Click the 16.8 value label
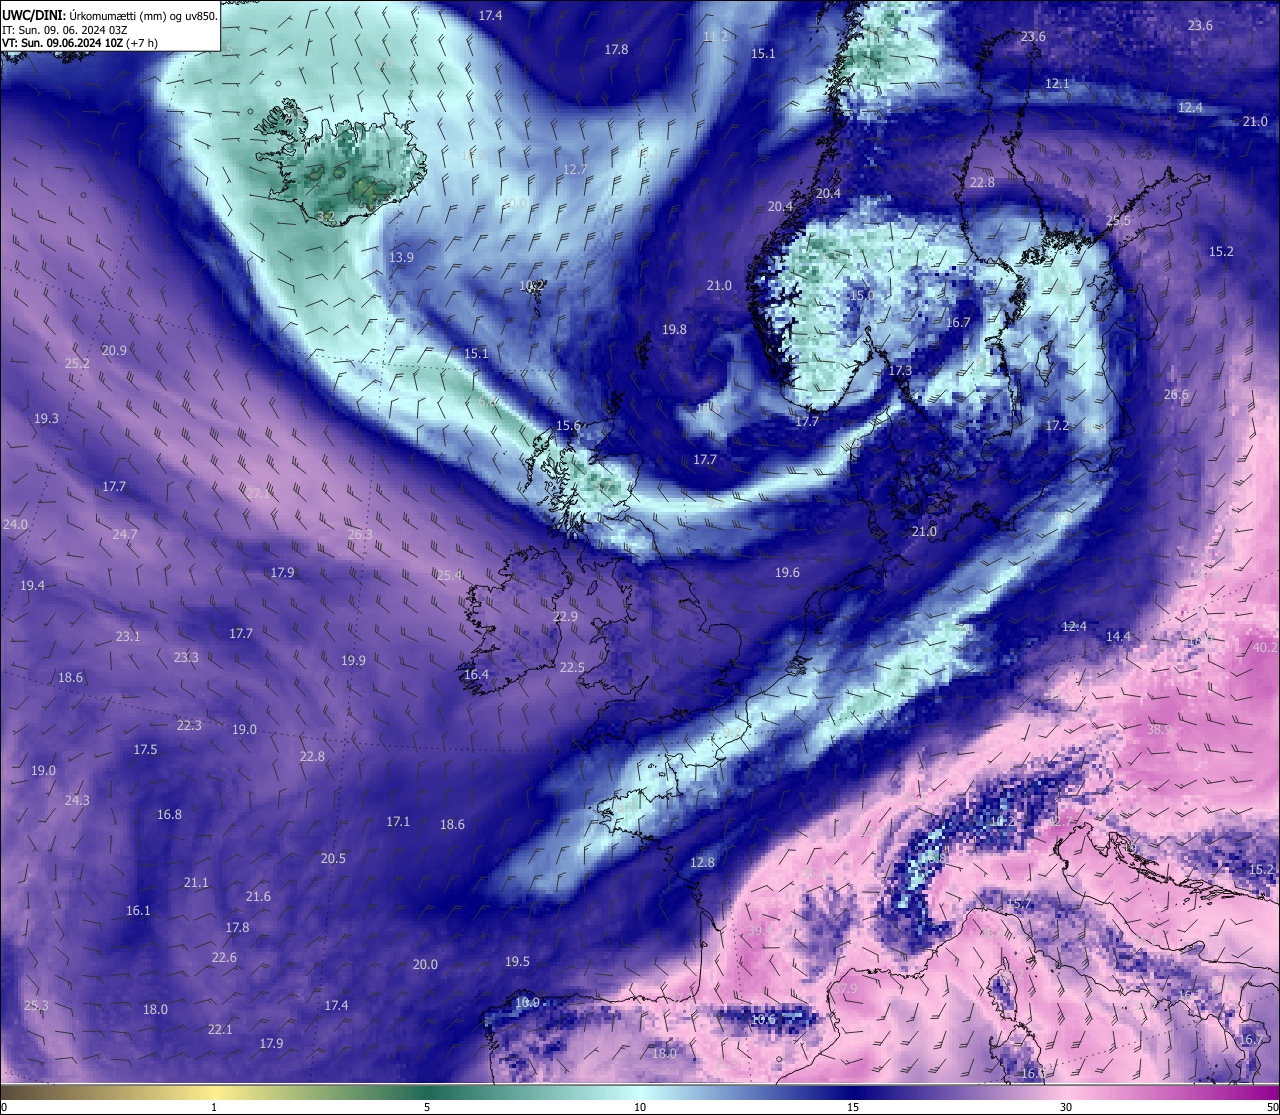This screenshot has width=1280, height=1115. (x=169, y=815)
